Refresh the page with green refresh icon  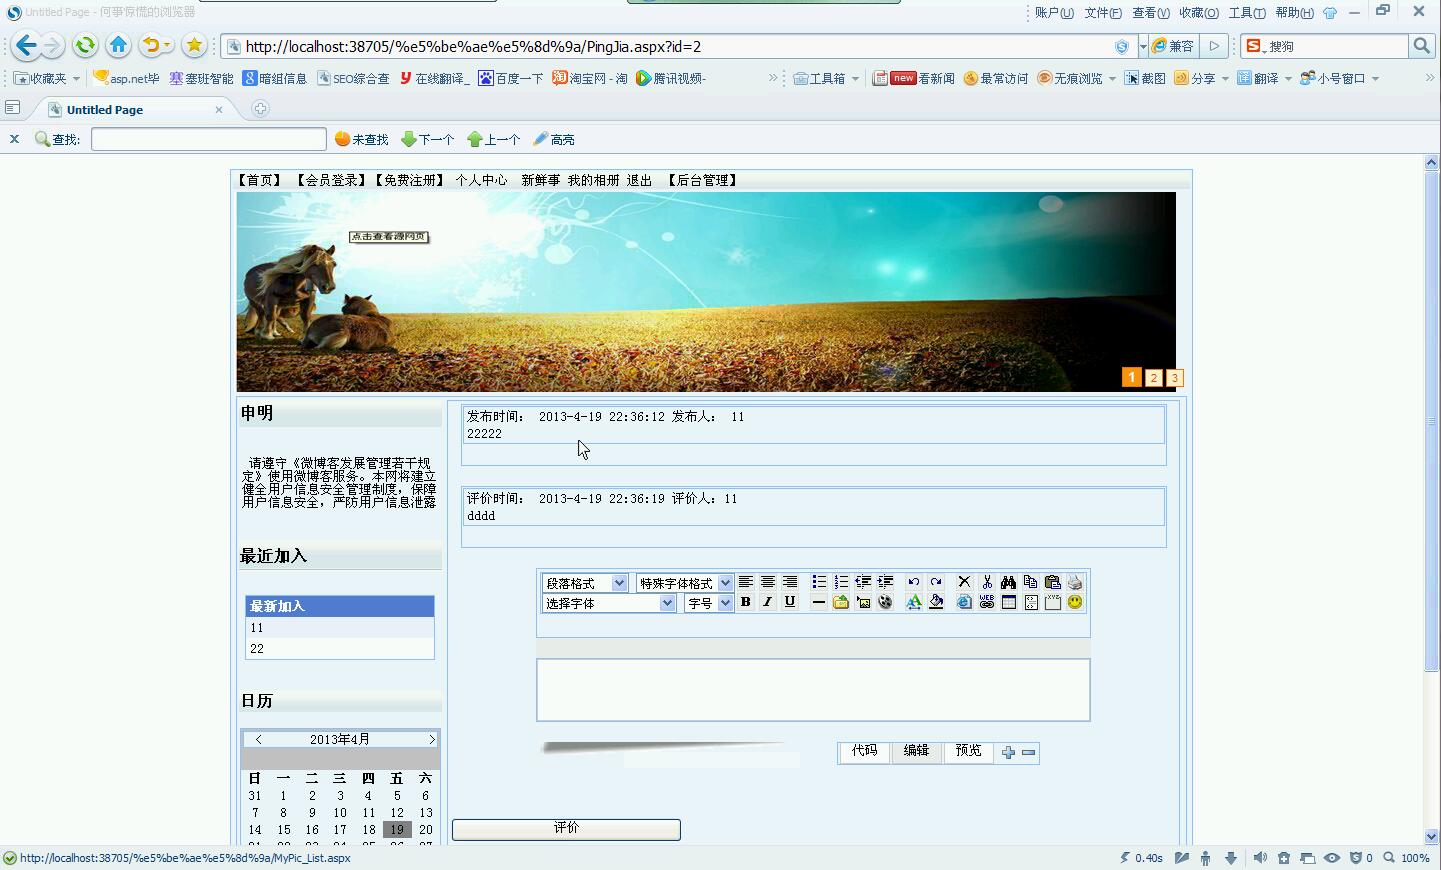[x=85, y=45]
